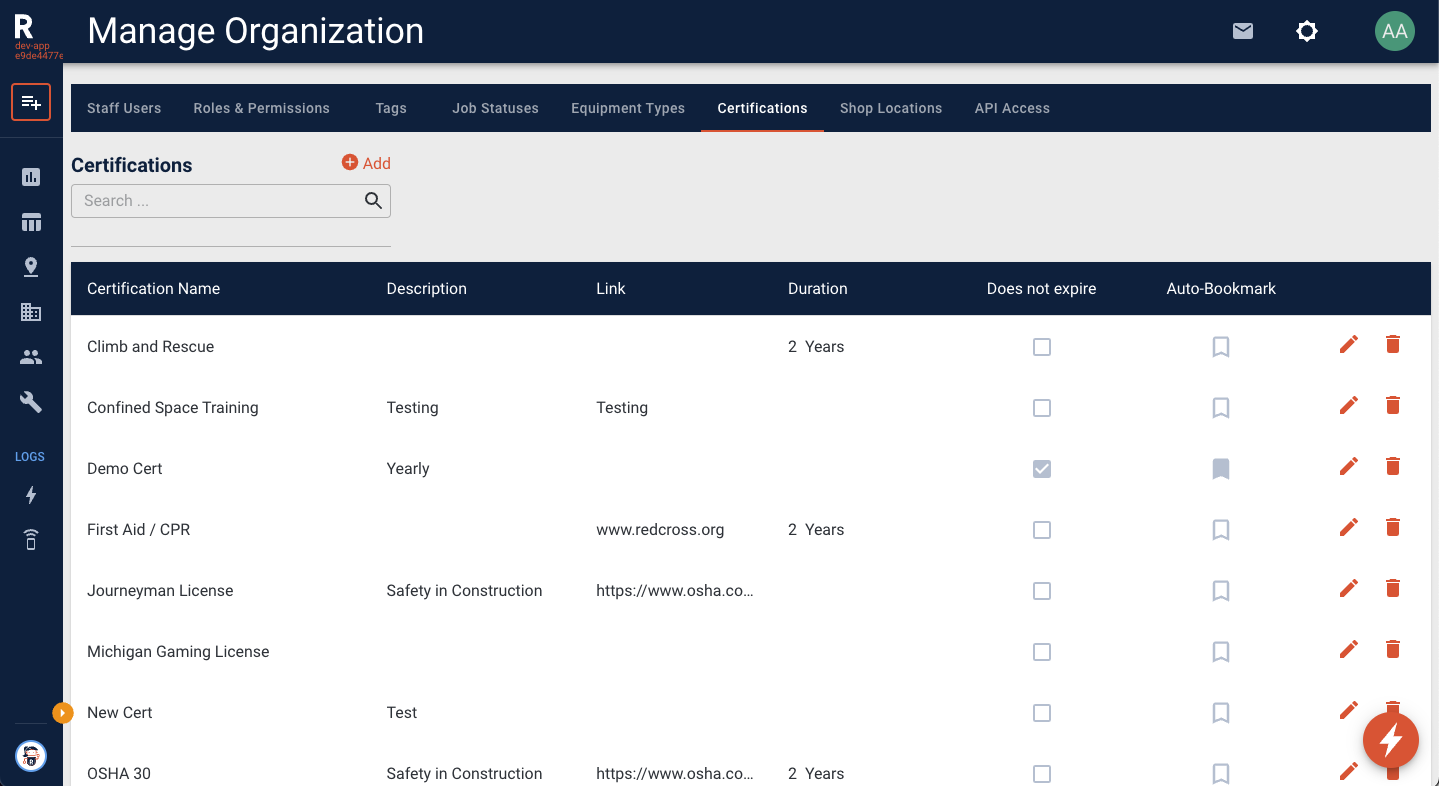The image size is (1439, 786).
Task: Edit the Climb and Rescue certification
Action: 1349,344
